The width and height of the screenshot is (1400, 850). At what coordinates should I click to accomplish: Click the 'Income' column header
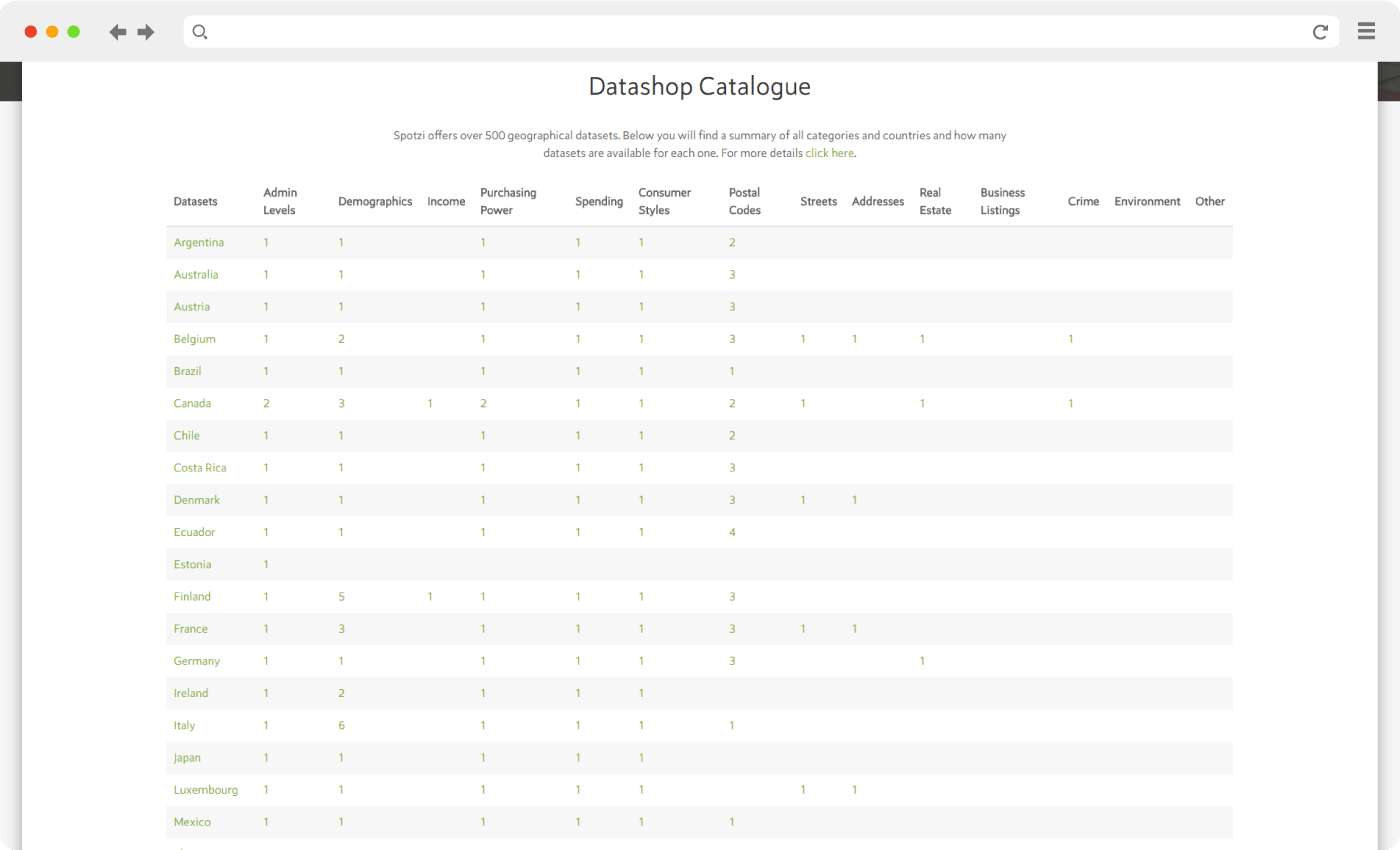click(446, 201)
